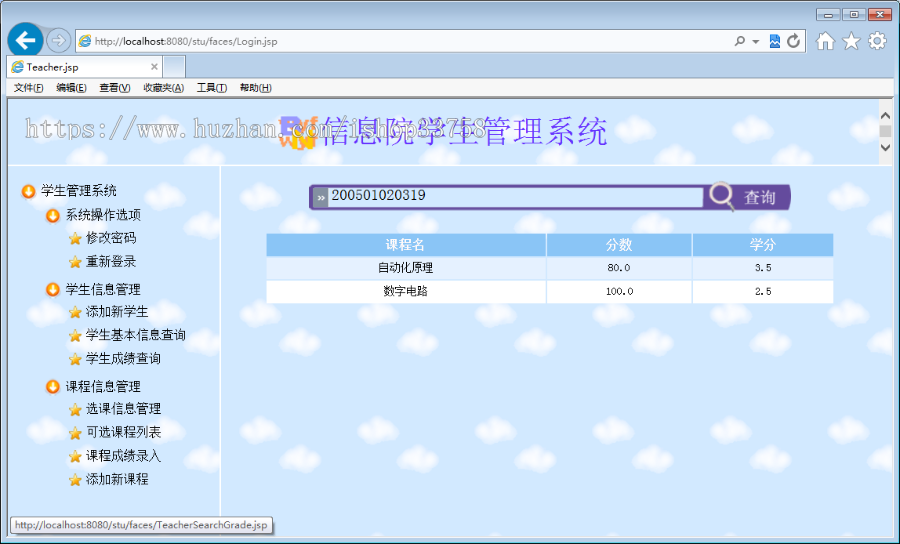Viewport: 900px width, 544px height.
Task: Select the 课程信息管理 tree label
Action: pyautogui.click(x=103, y=387)
